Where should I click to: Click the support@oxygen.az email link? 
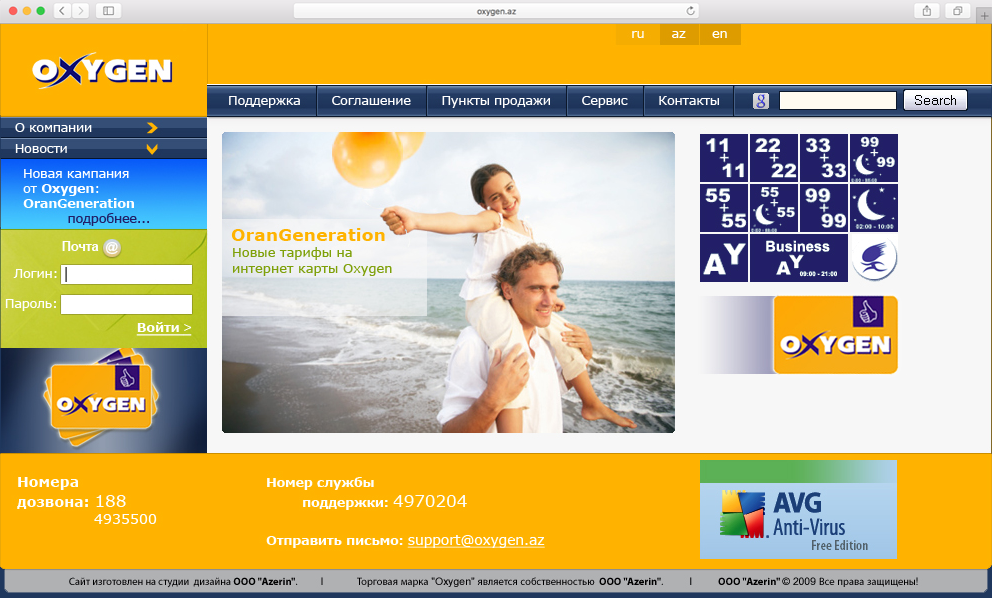tap(476, 540)
